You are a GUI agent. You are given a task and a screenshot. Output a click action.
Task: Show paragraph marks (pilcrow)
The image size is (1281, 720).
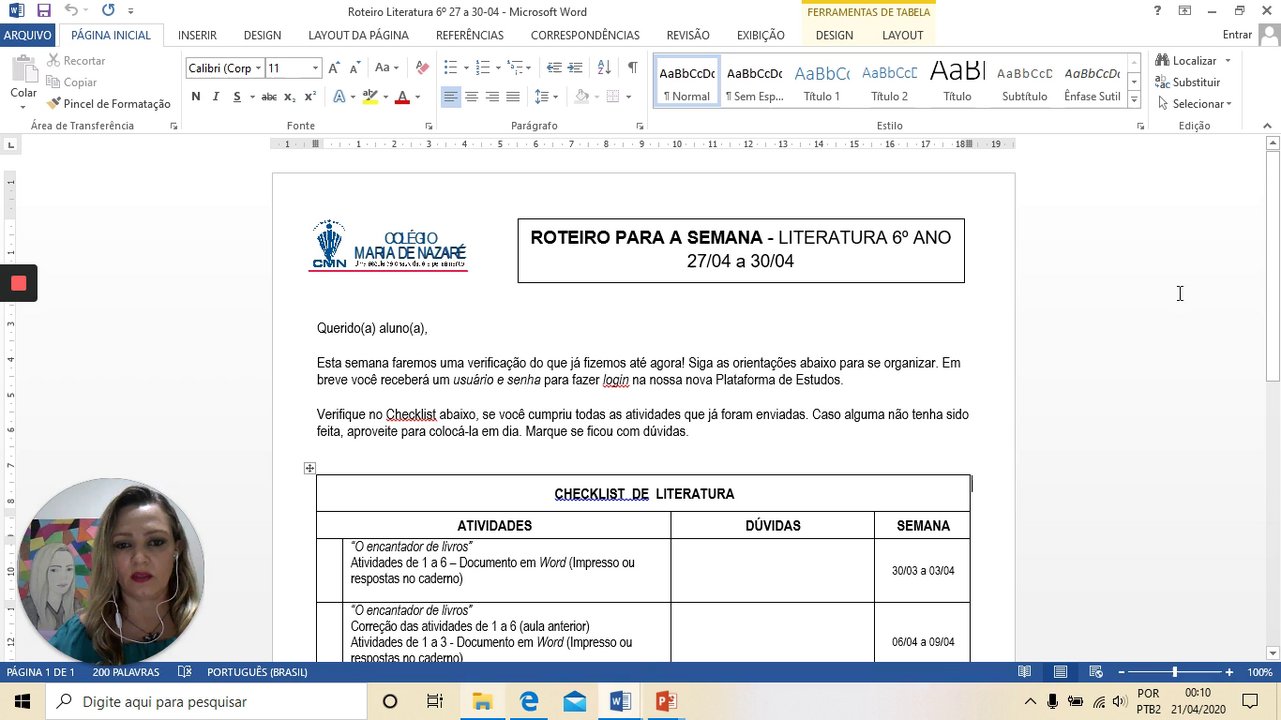[632, 68]
